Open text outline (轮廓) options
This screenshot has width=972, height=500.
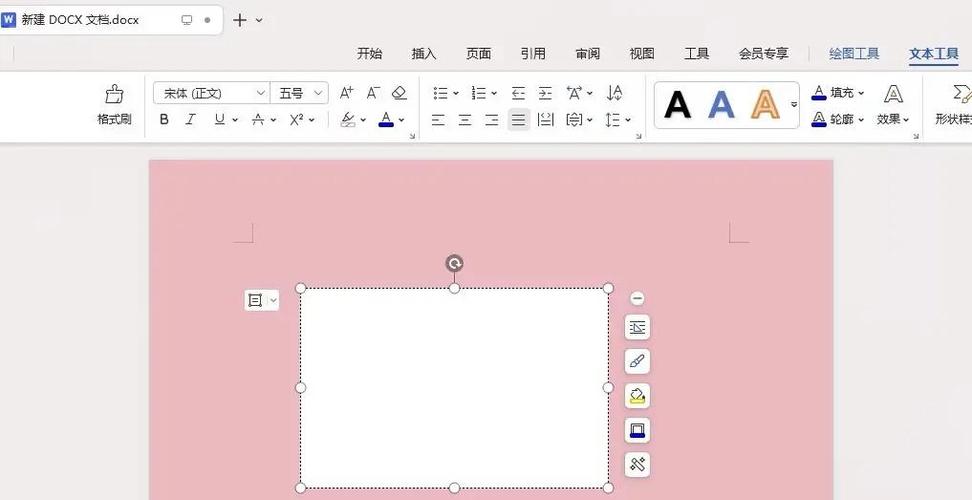[x=837, y=120]
